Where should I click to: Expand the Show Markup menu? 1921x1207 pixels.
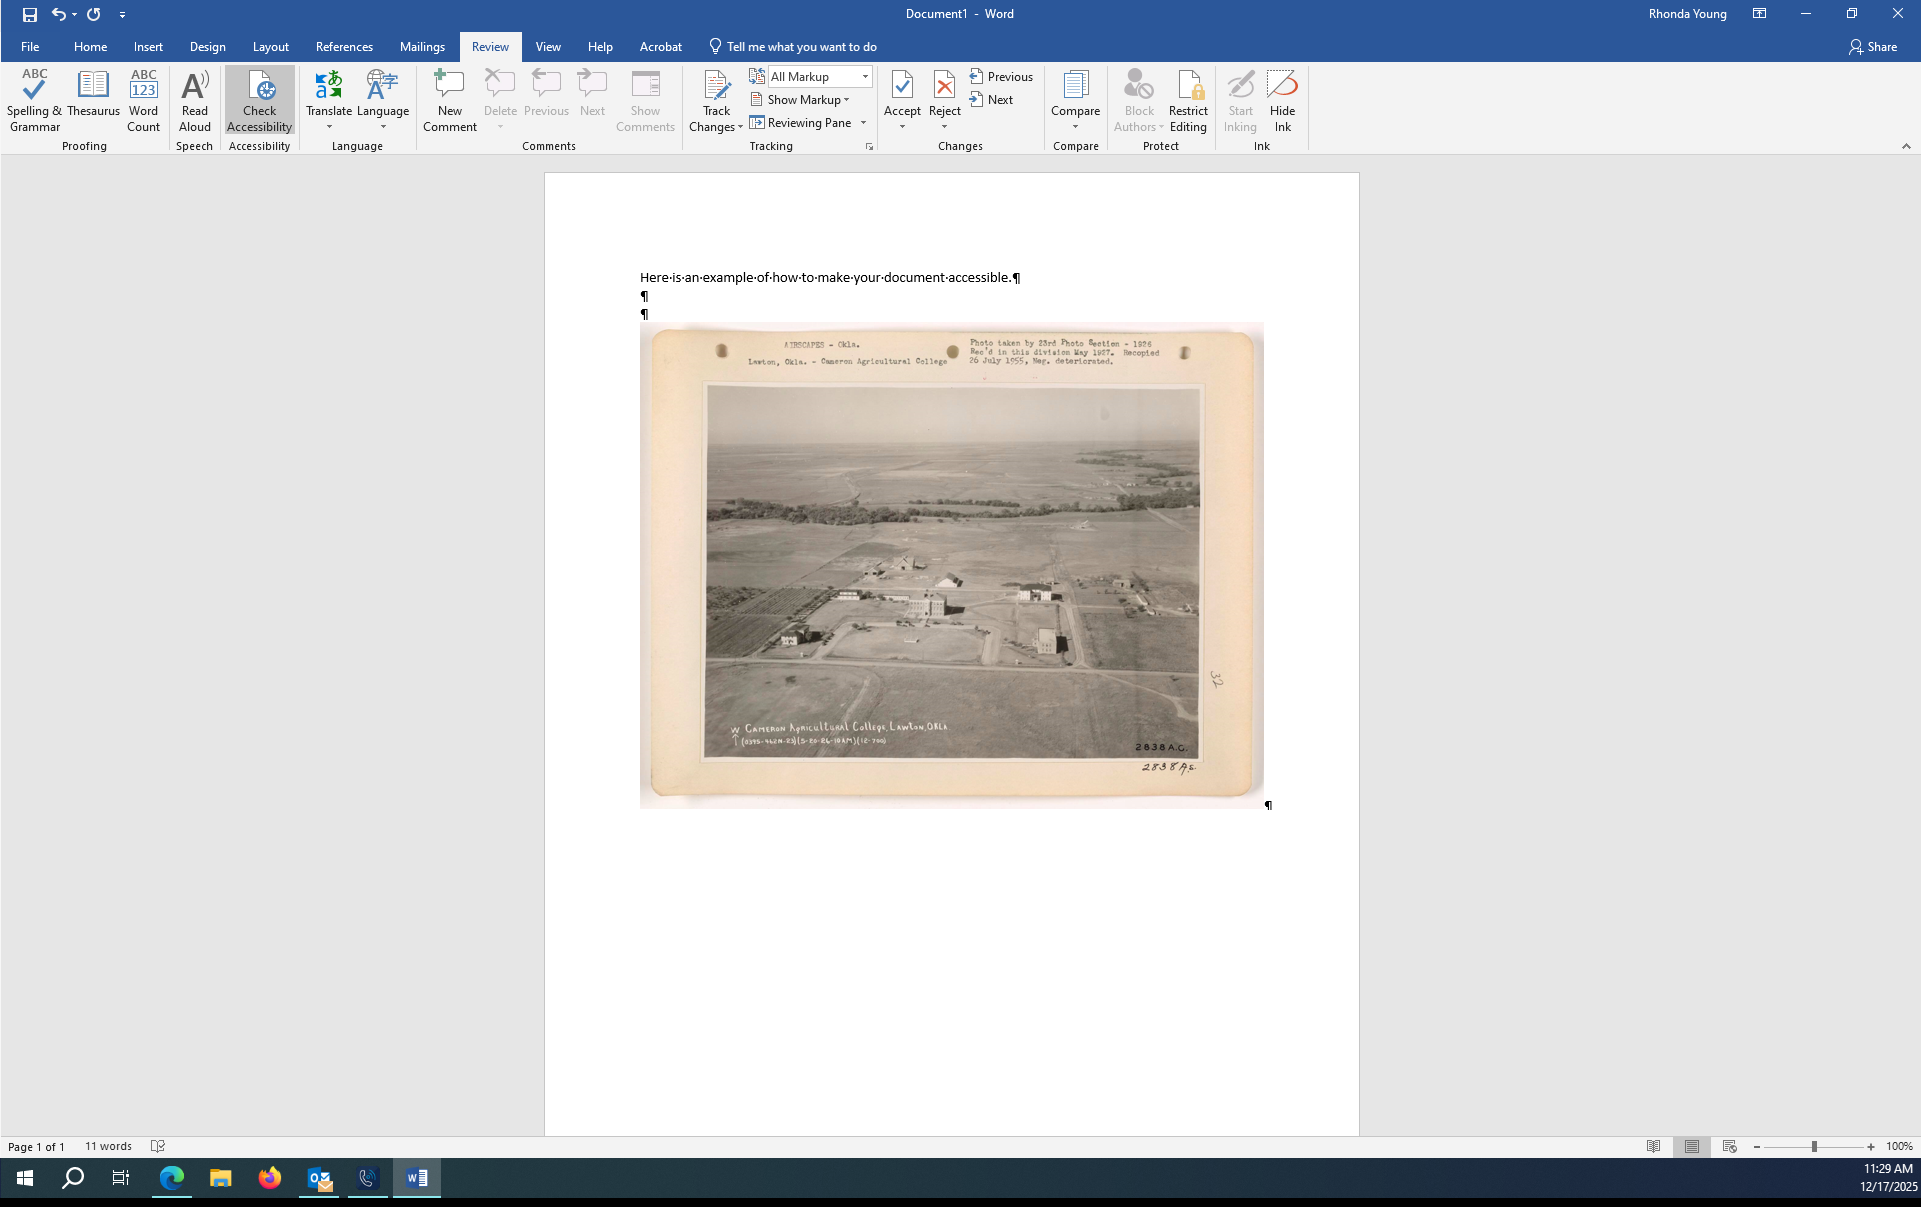(x=803, y=100)
